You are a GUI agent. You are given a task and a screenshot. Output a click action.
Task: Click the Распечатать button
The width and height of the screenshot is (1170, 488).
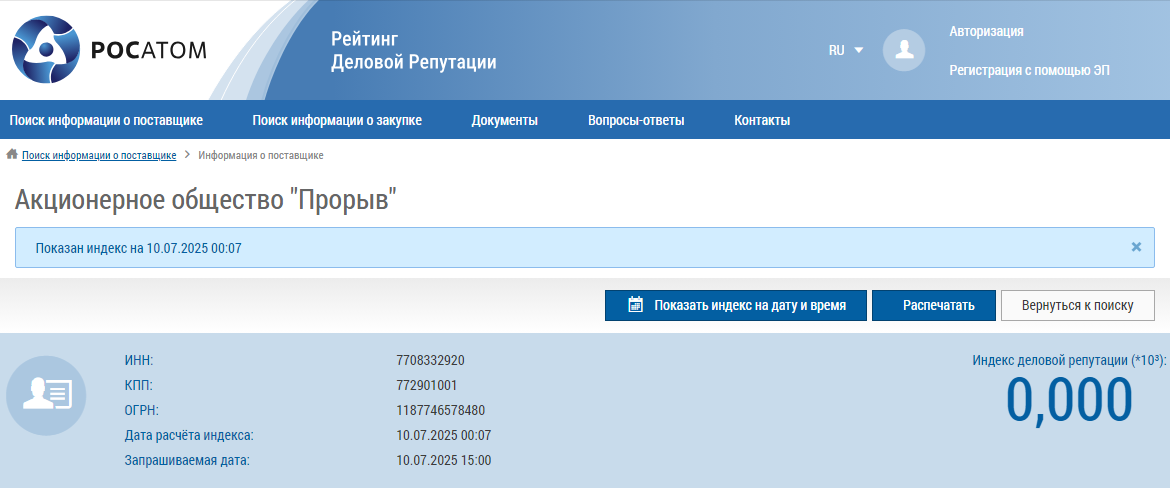tap(933, 305)
